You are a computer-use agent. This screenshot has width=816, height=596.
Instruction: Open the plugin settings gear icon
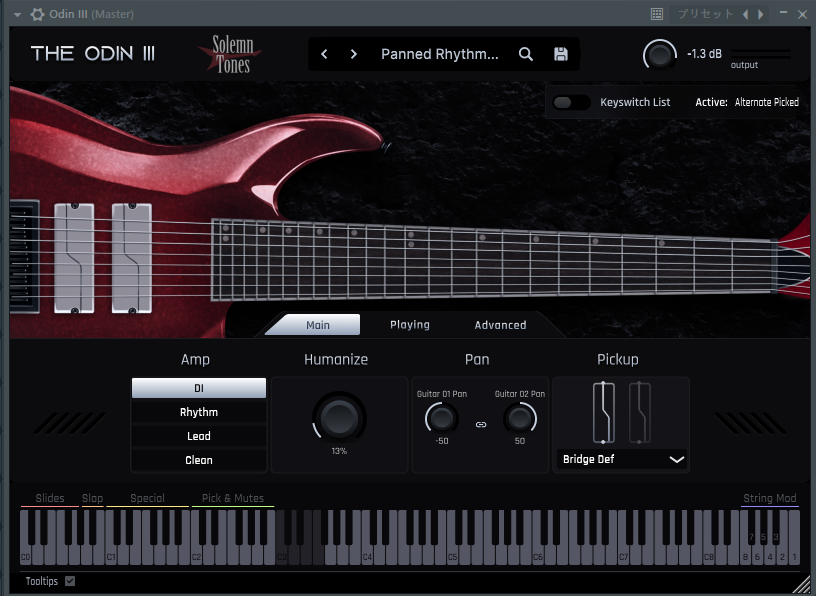[37, 14]
